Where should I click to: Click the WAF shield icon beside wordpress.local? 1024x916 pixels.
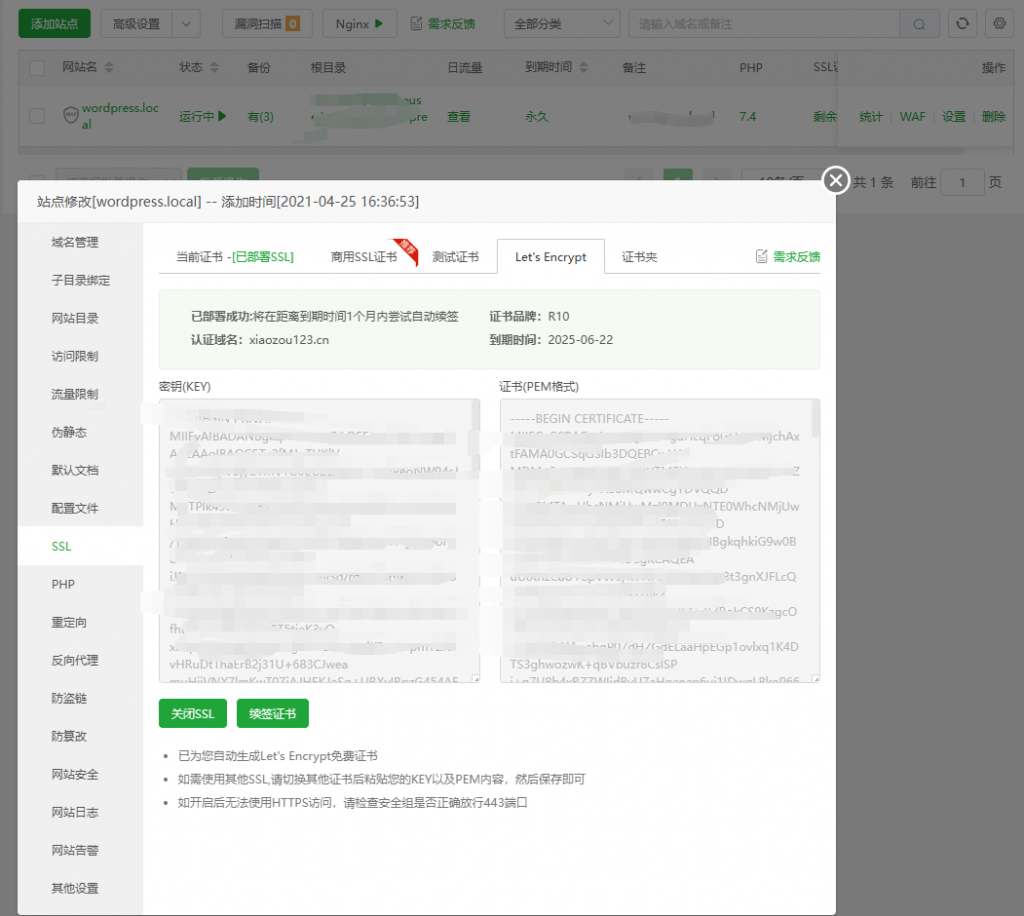coord(71,116)
